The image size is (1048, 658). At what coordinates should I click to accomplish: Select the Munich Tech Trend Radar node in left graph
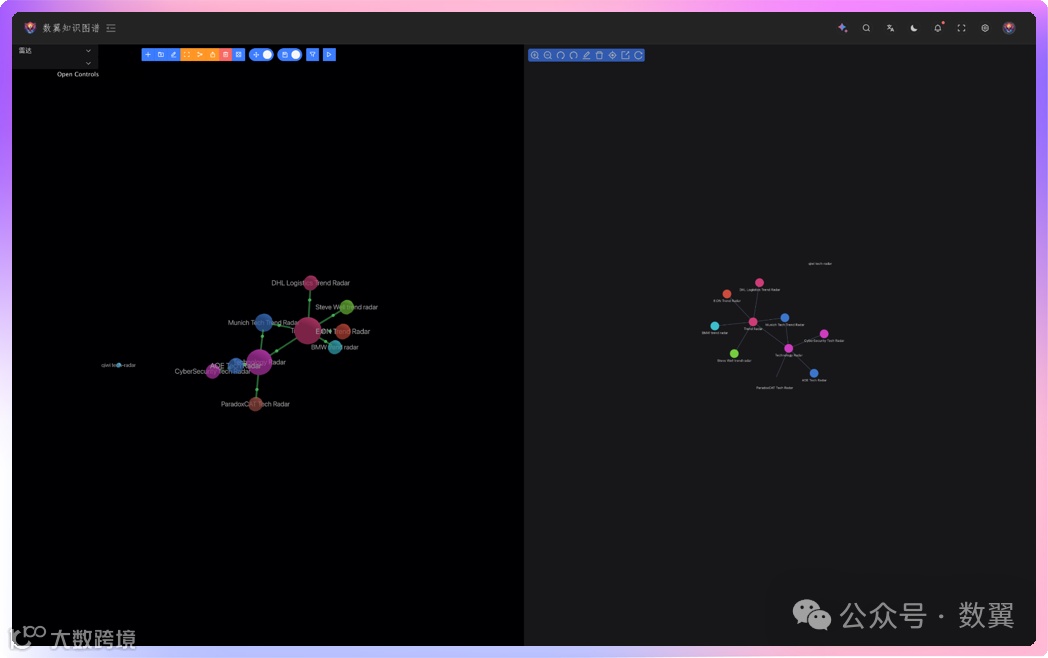pos(264,322)
